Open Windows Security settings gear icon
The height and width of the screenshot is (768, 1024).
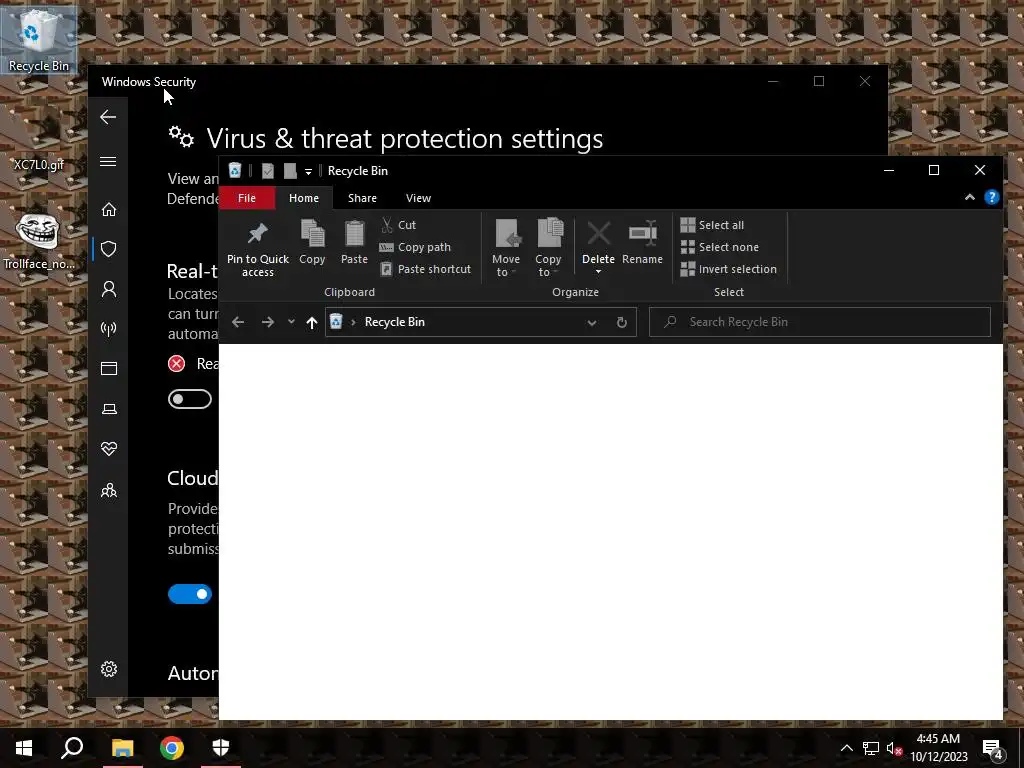tap(108, 669)
